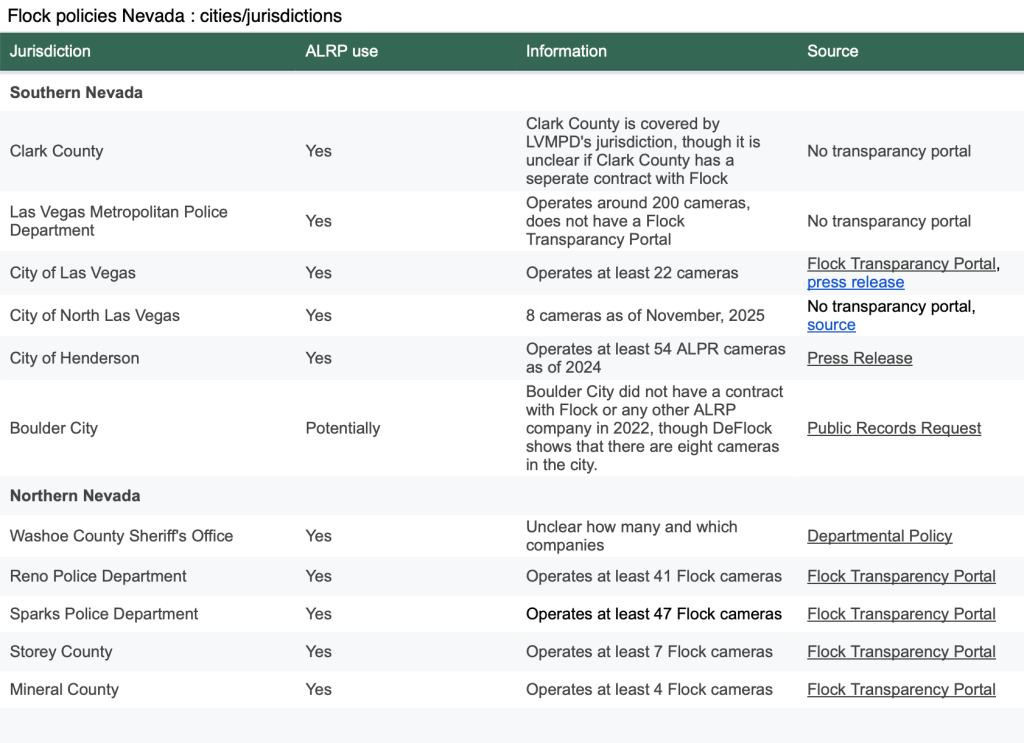The image size is (1024, 743).
Task: Click the ALRP use column header
Action: click(342, 52)
